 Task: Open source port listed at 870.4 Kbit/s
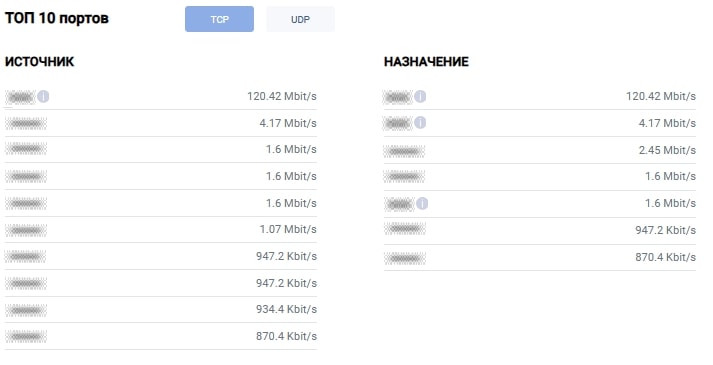click(26, 337)
